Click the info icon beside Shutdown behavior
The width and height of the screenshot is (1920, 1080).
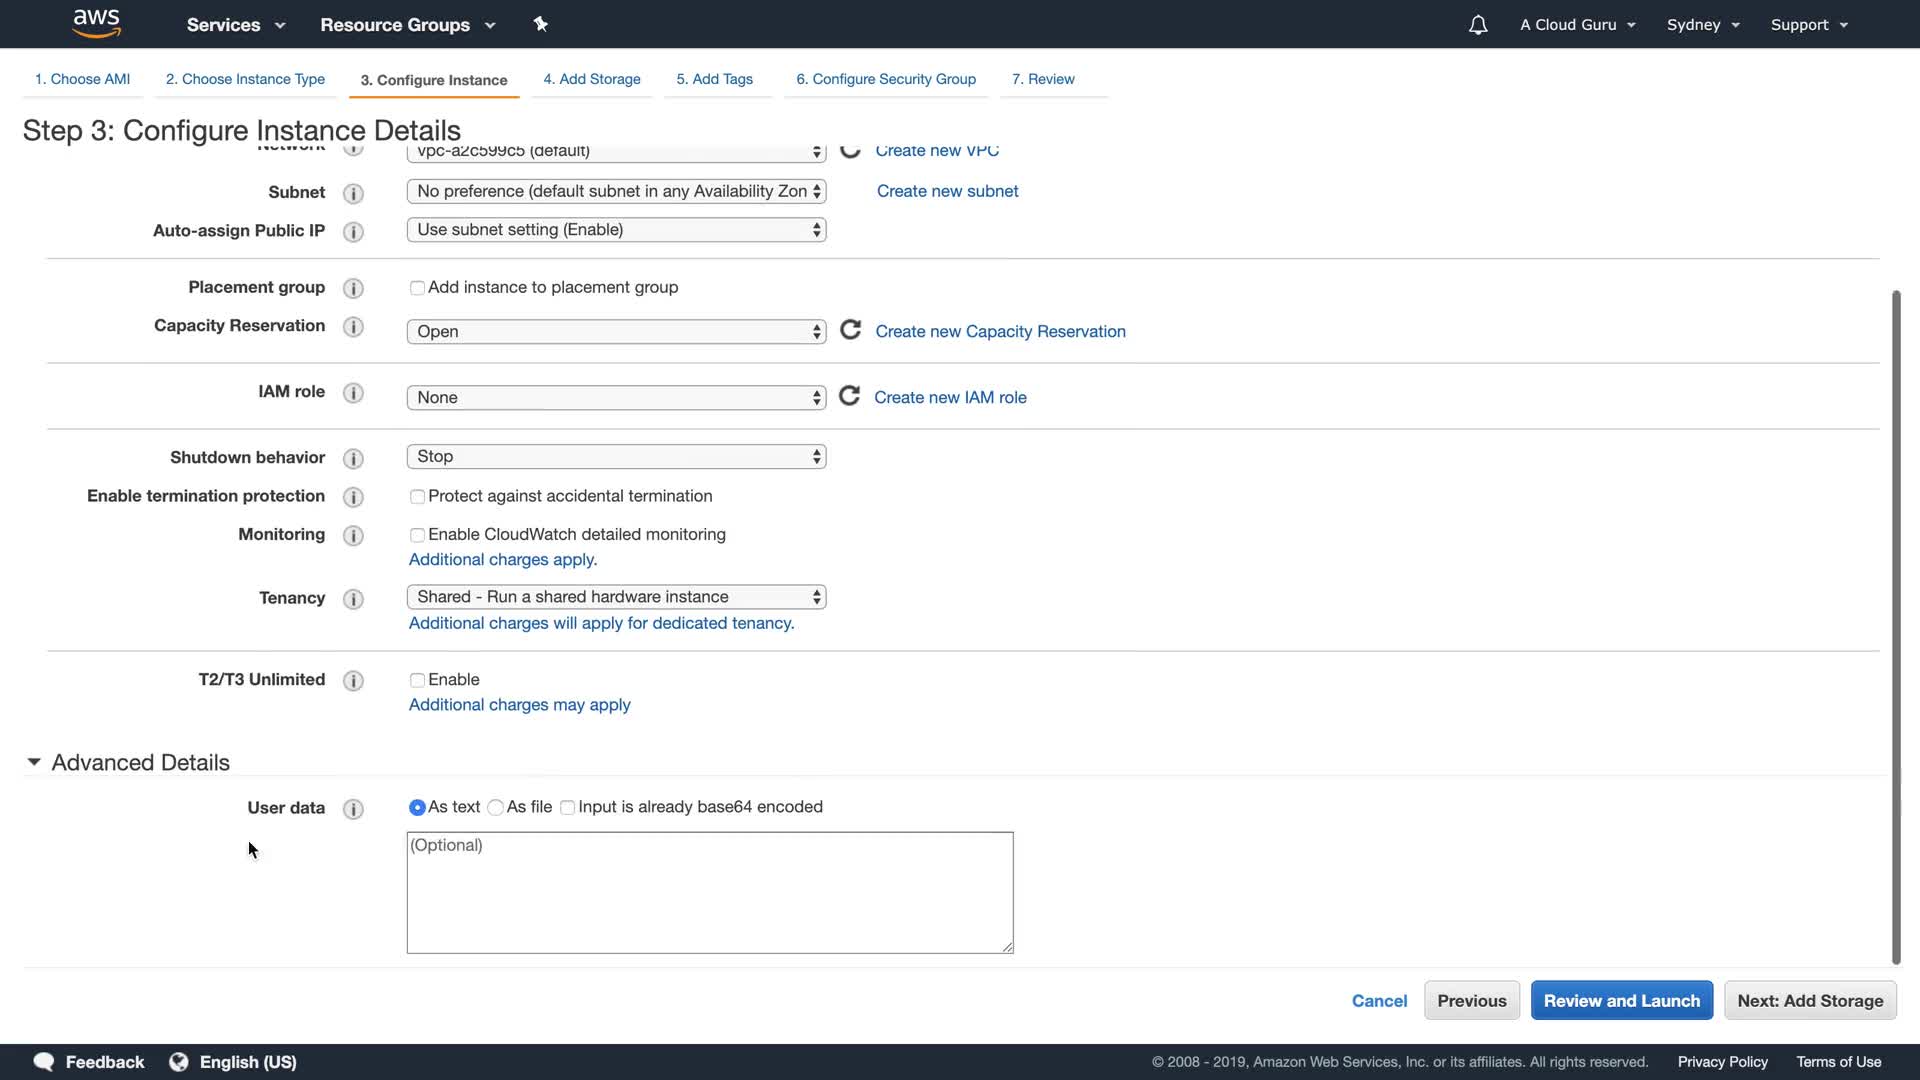(353, 458)
